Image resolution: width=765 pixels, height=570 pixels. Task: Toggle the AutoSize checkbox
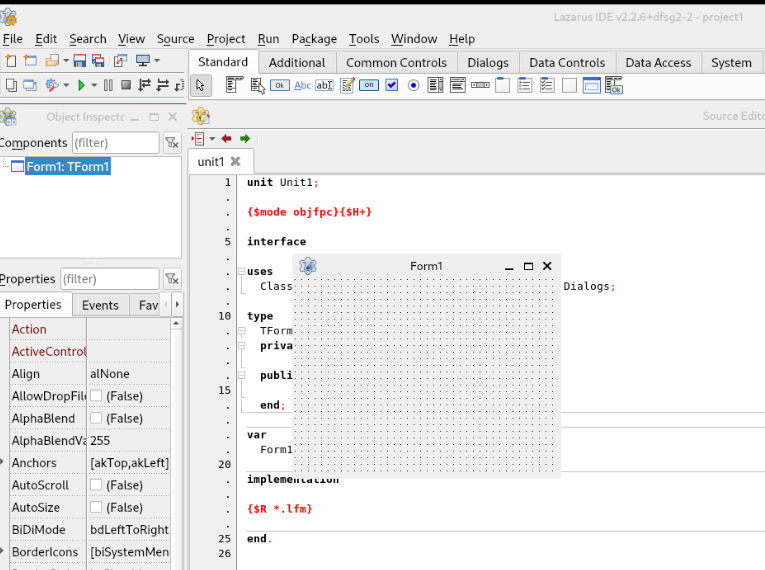(96, 508)
